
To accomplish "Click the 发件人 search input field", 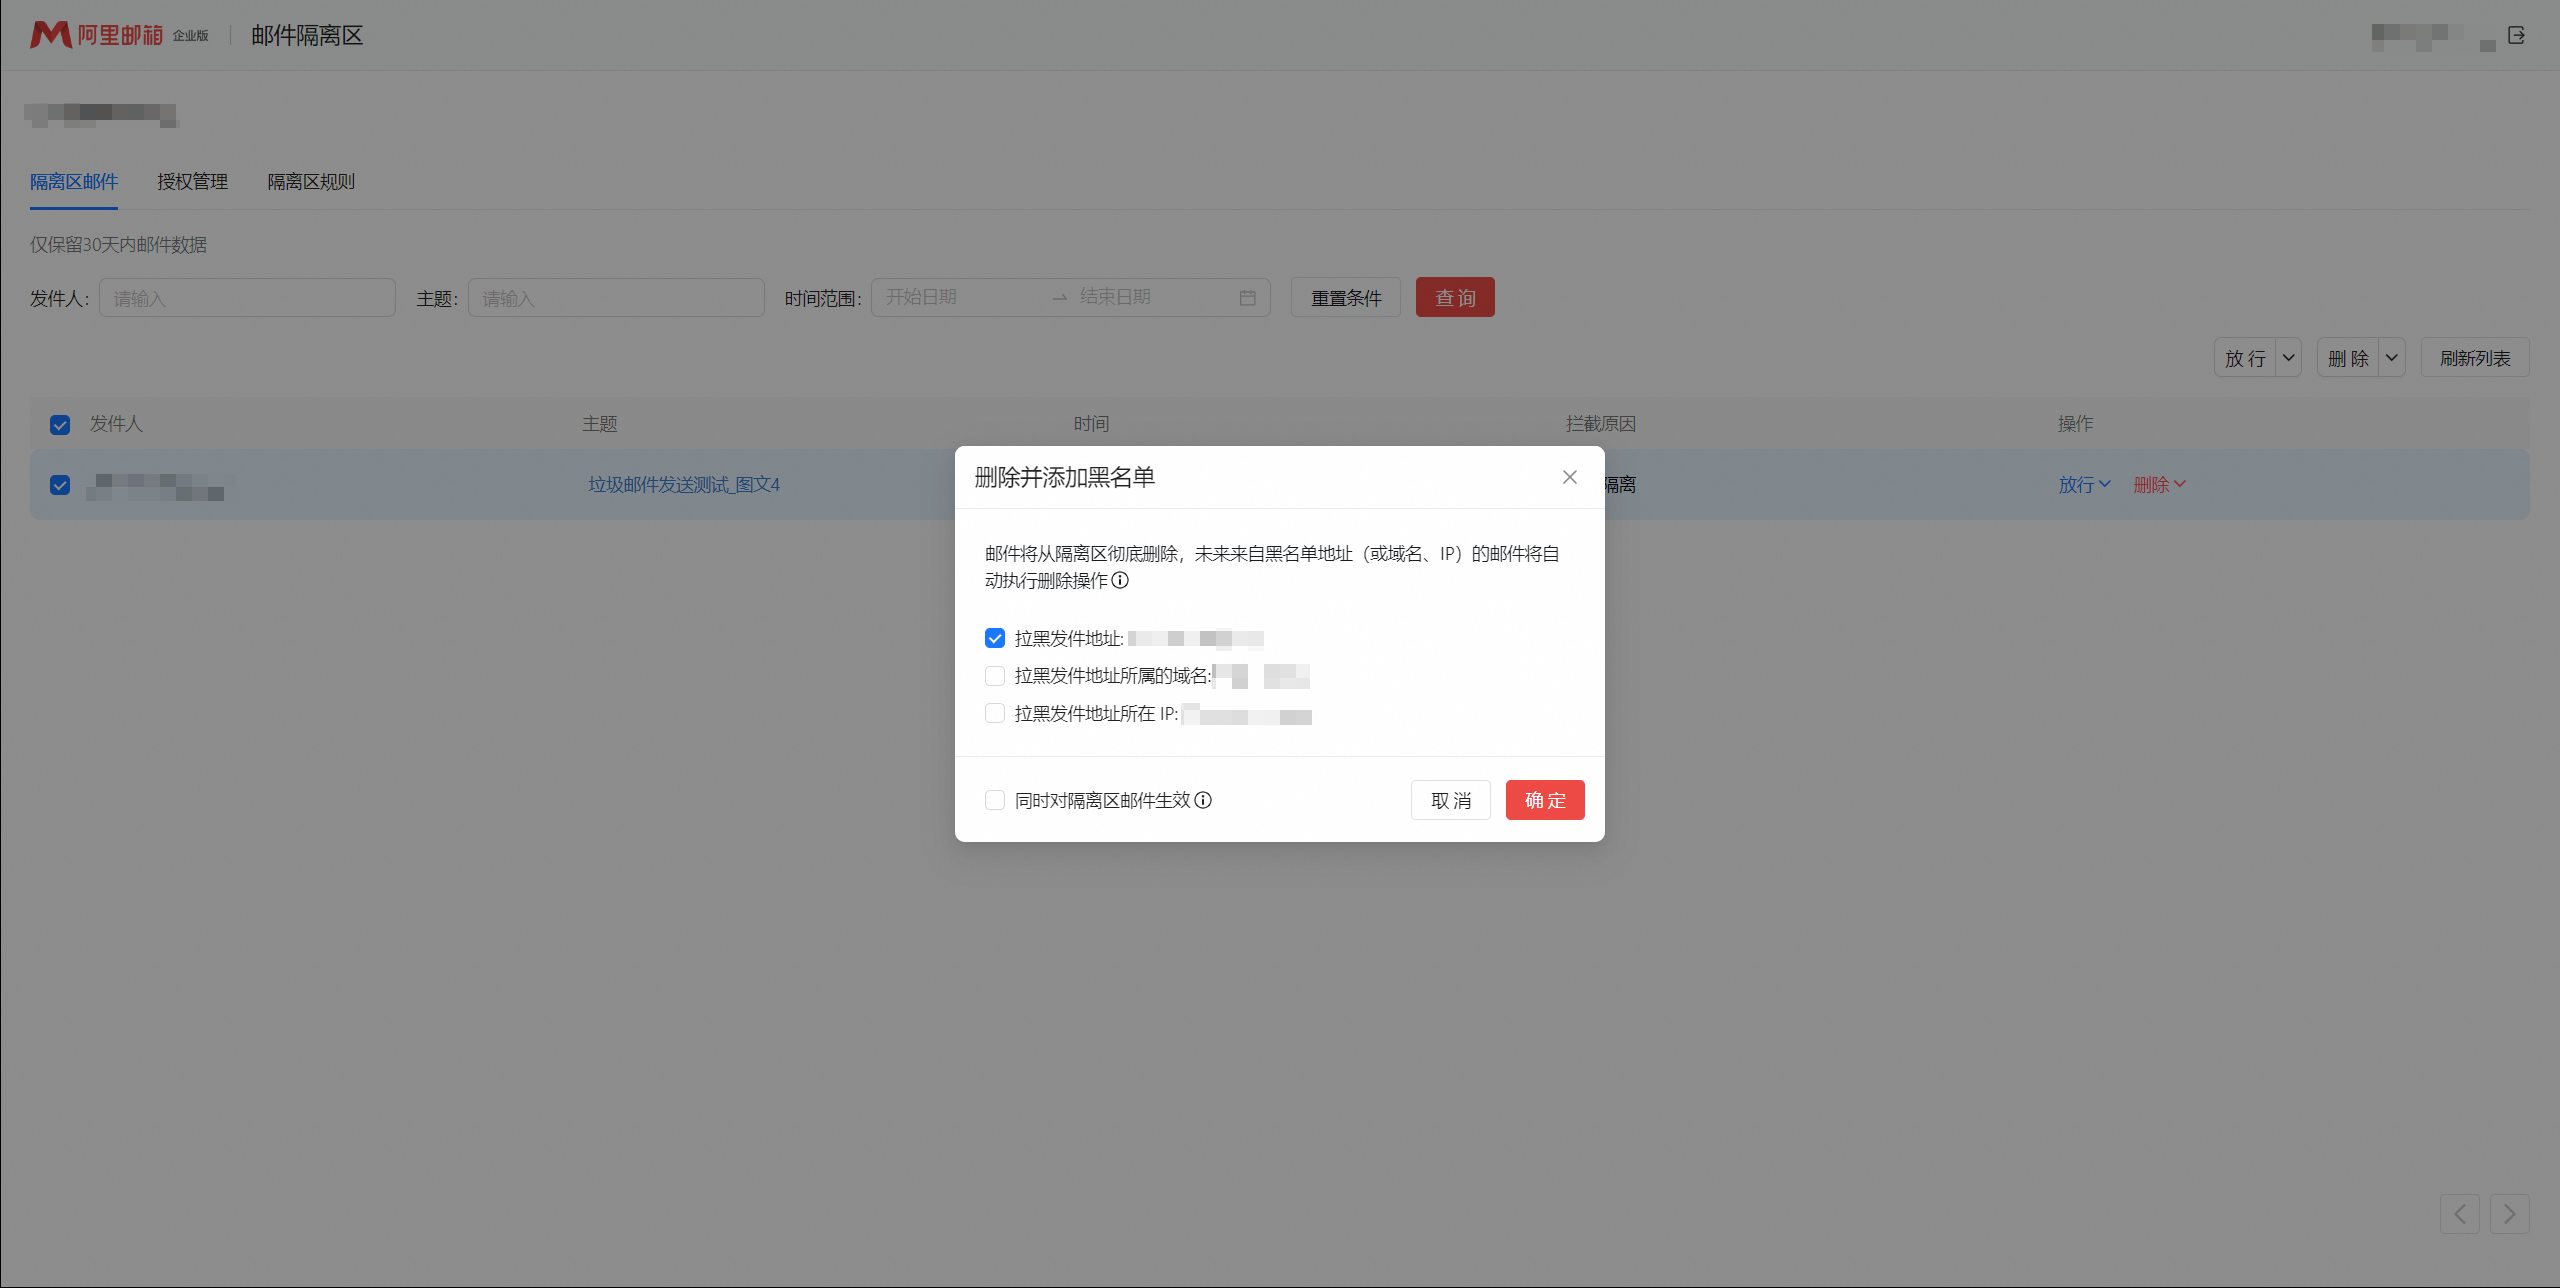I will 247,298.
